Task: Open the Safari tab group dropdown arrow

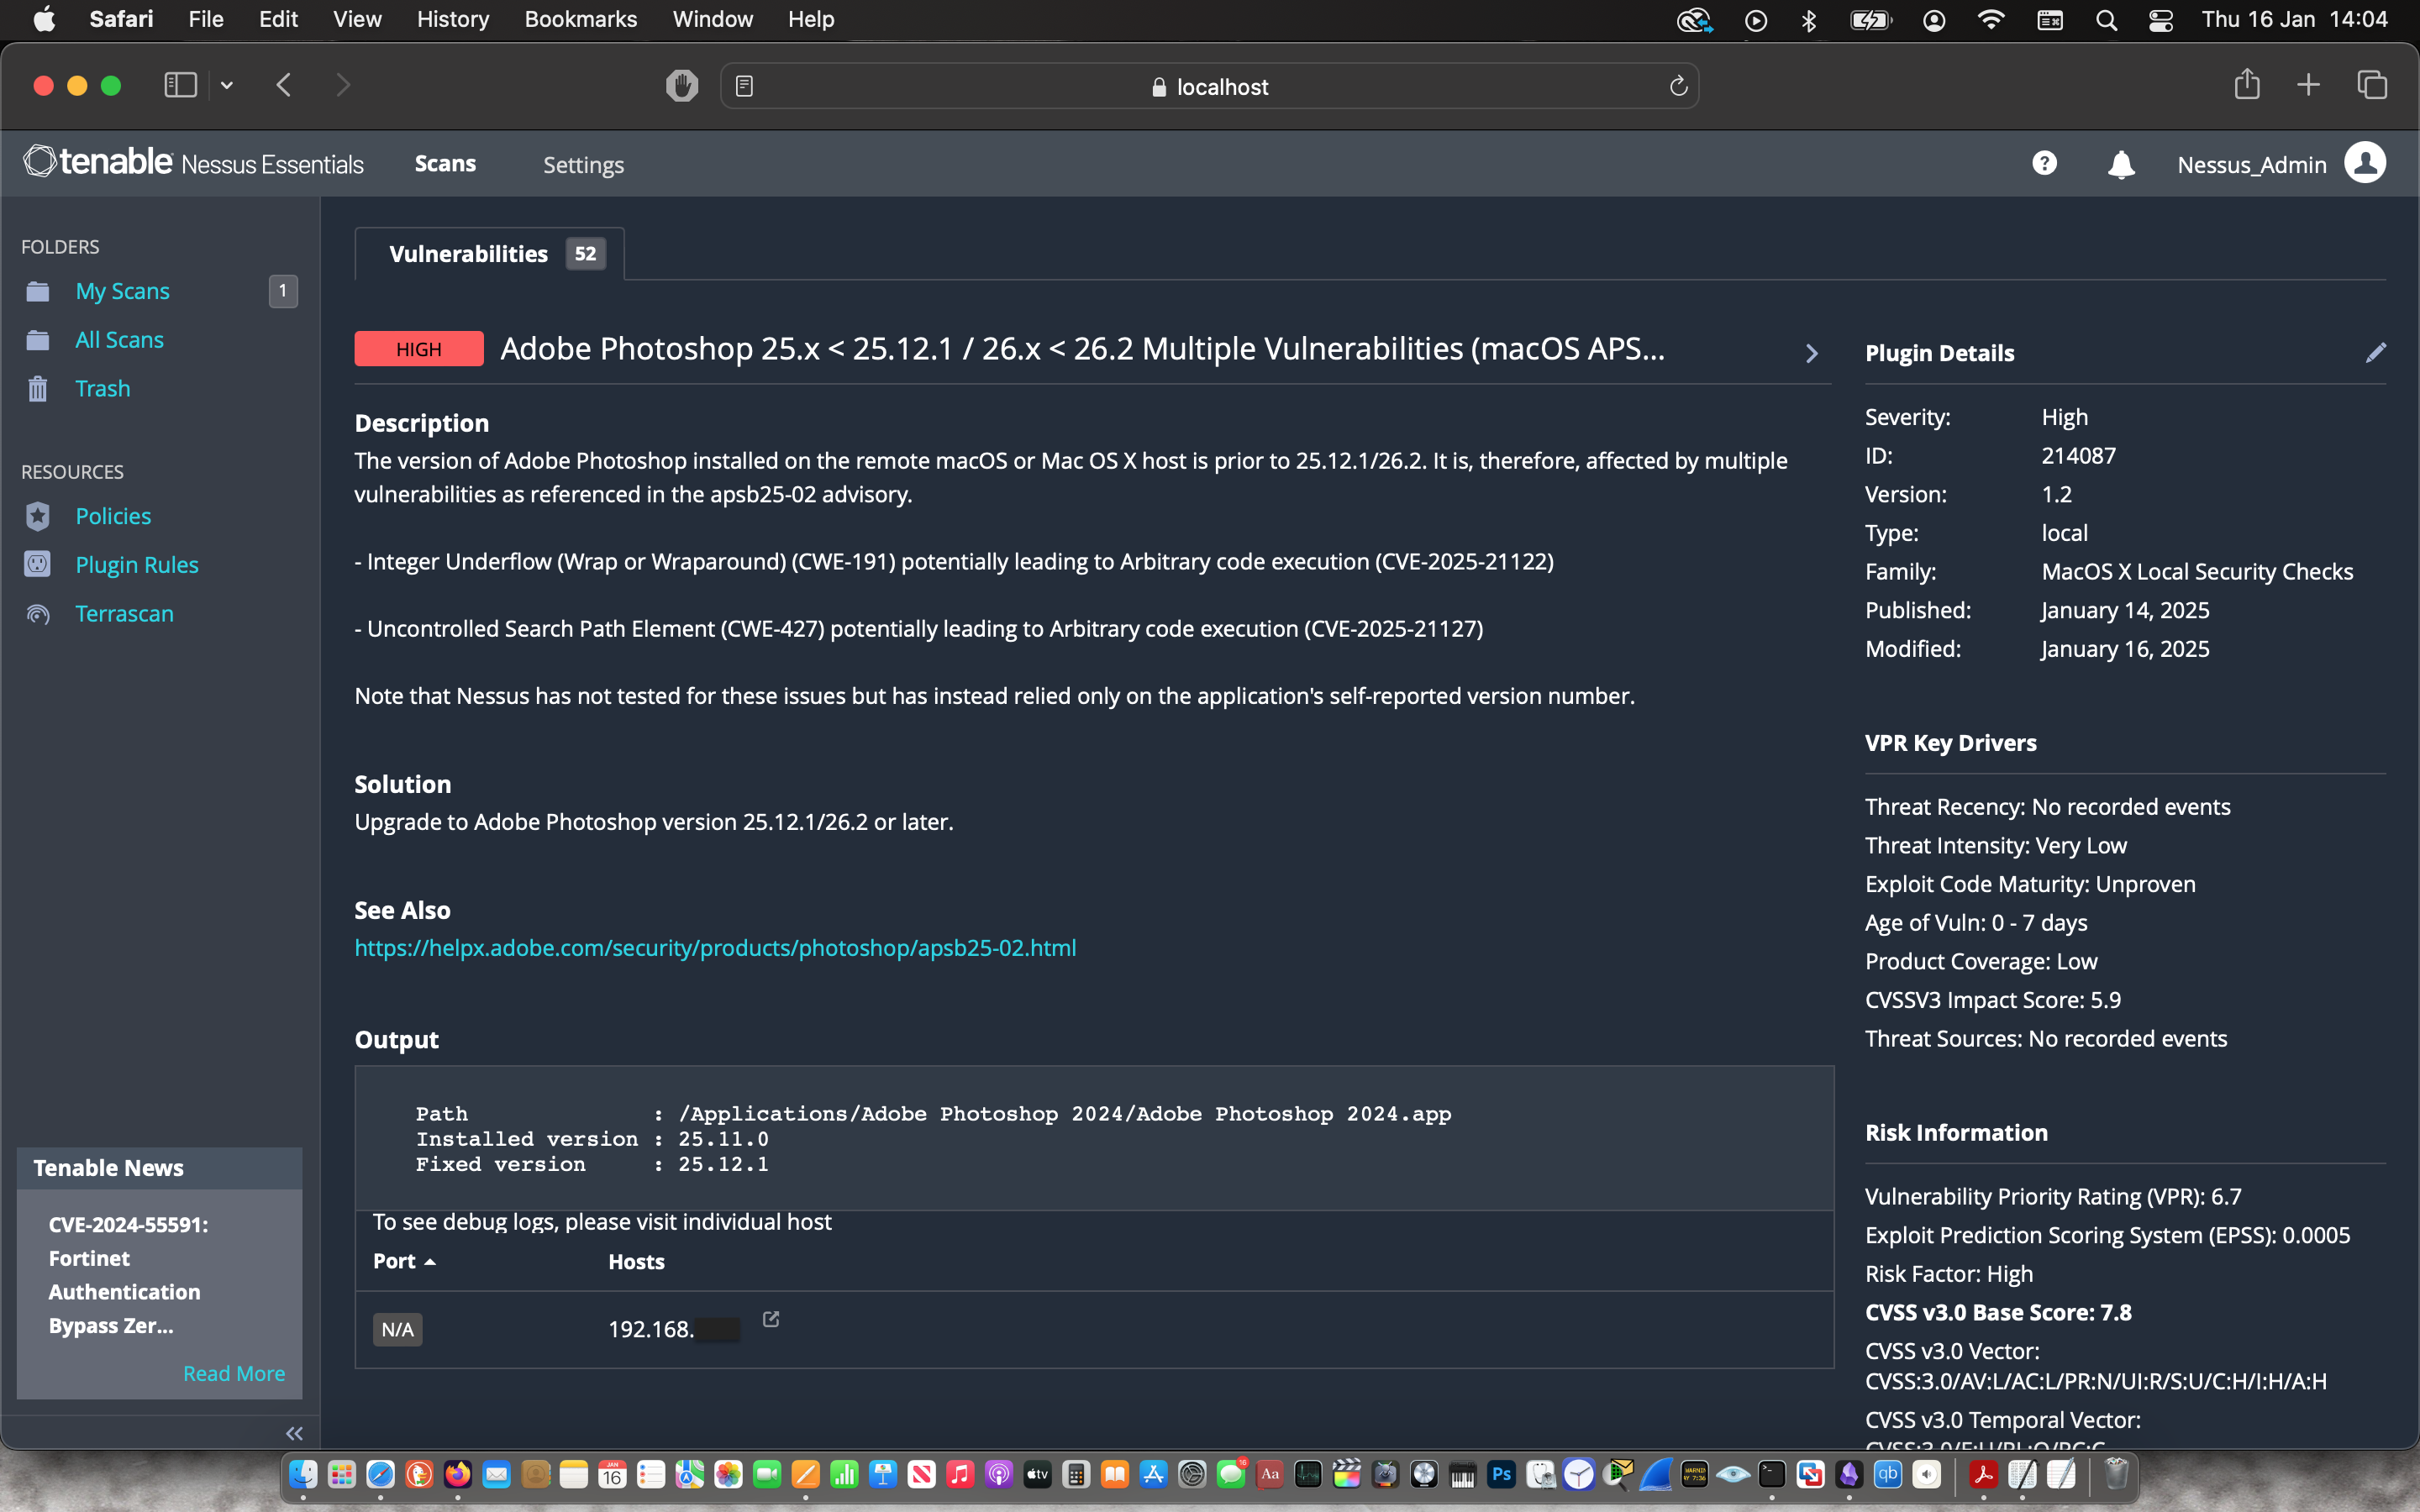Action: pos(227,86)
